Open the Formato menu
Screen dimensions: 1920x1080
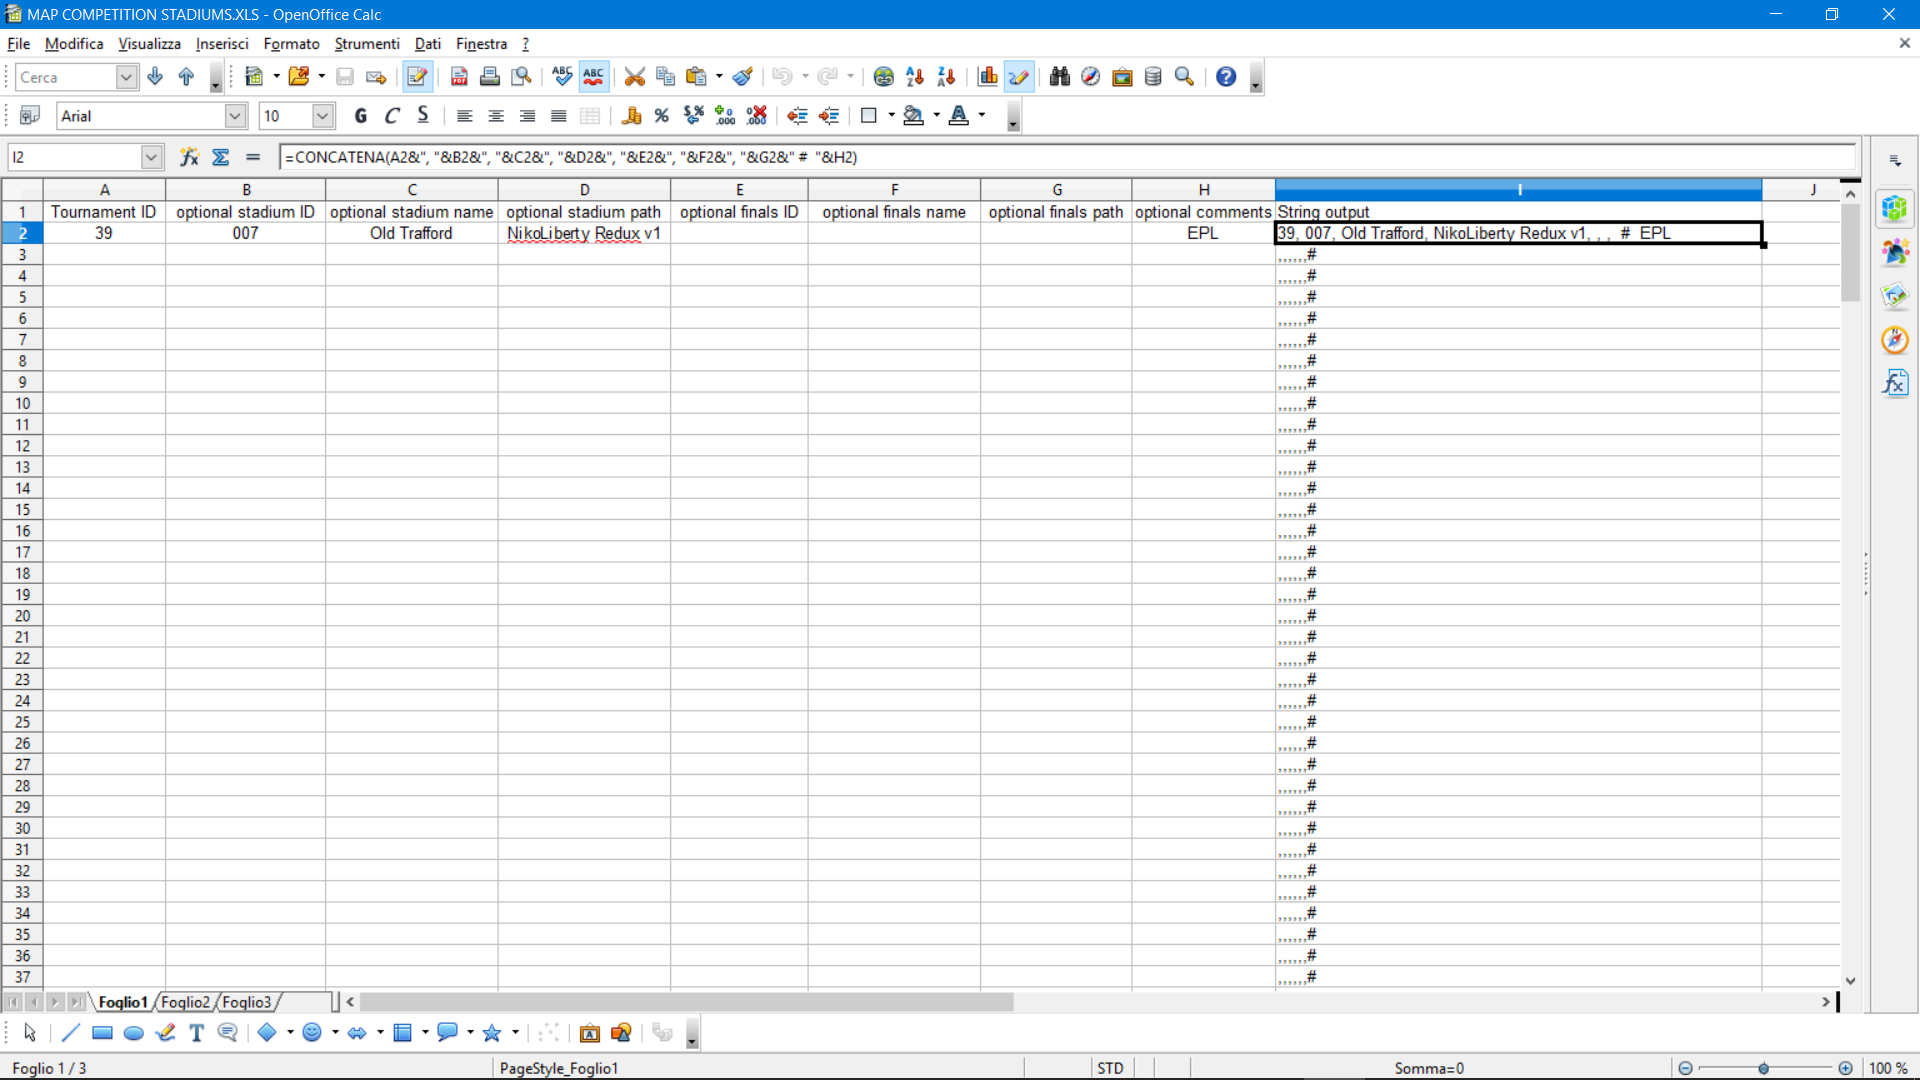pyautogui.click(x=291, y=44)
